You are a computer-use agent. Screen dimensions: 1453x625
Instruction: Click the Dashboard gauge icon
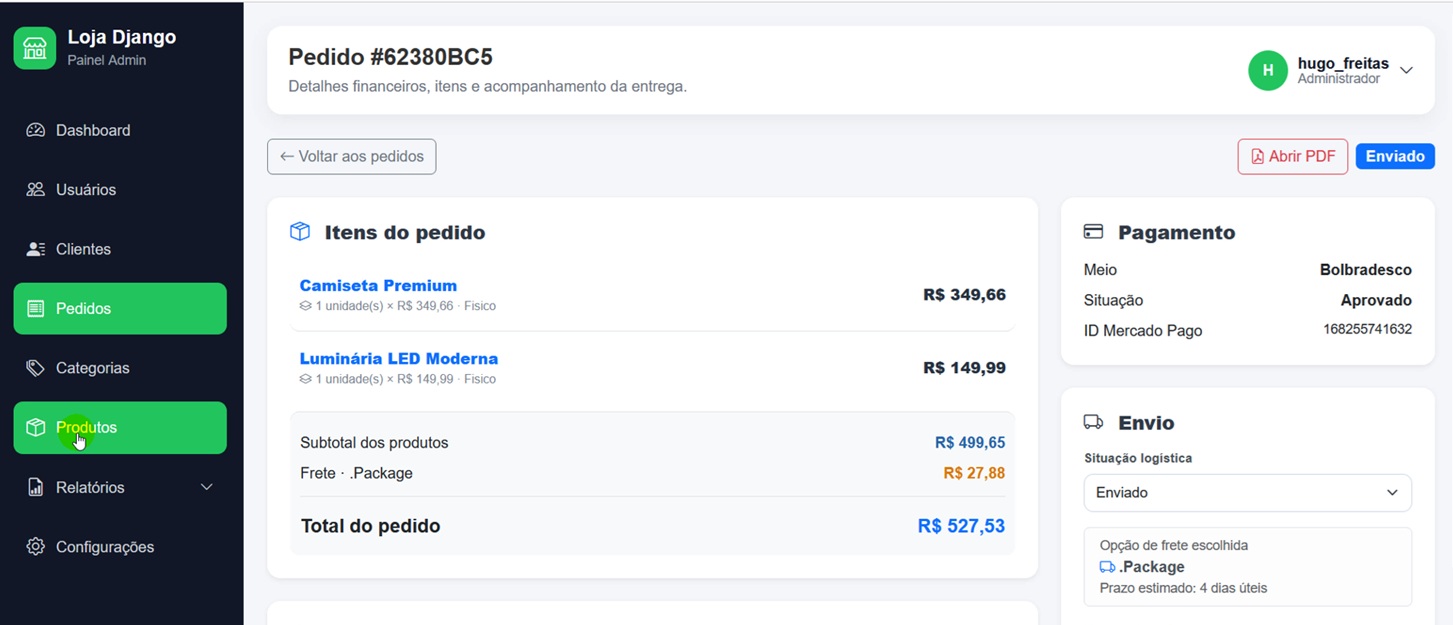tap(36, 130)
